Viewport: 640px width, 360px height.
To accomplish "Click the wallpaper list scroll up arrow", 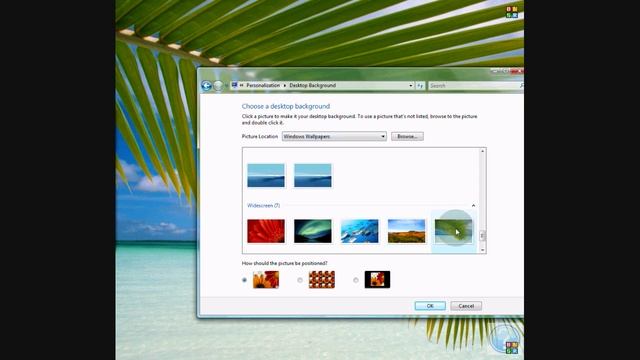I will tap(482, 151).
